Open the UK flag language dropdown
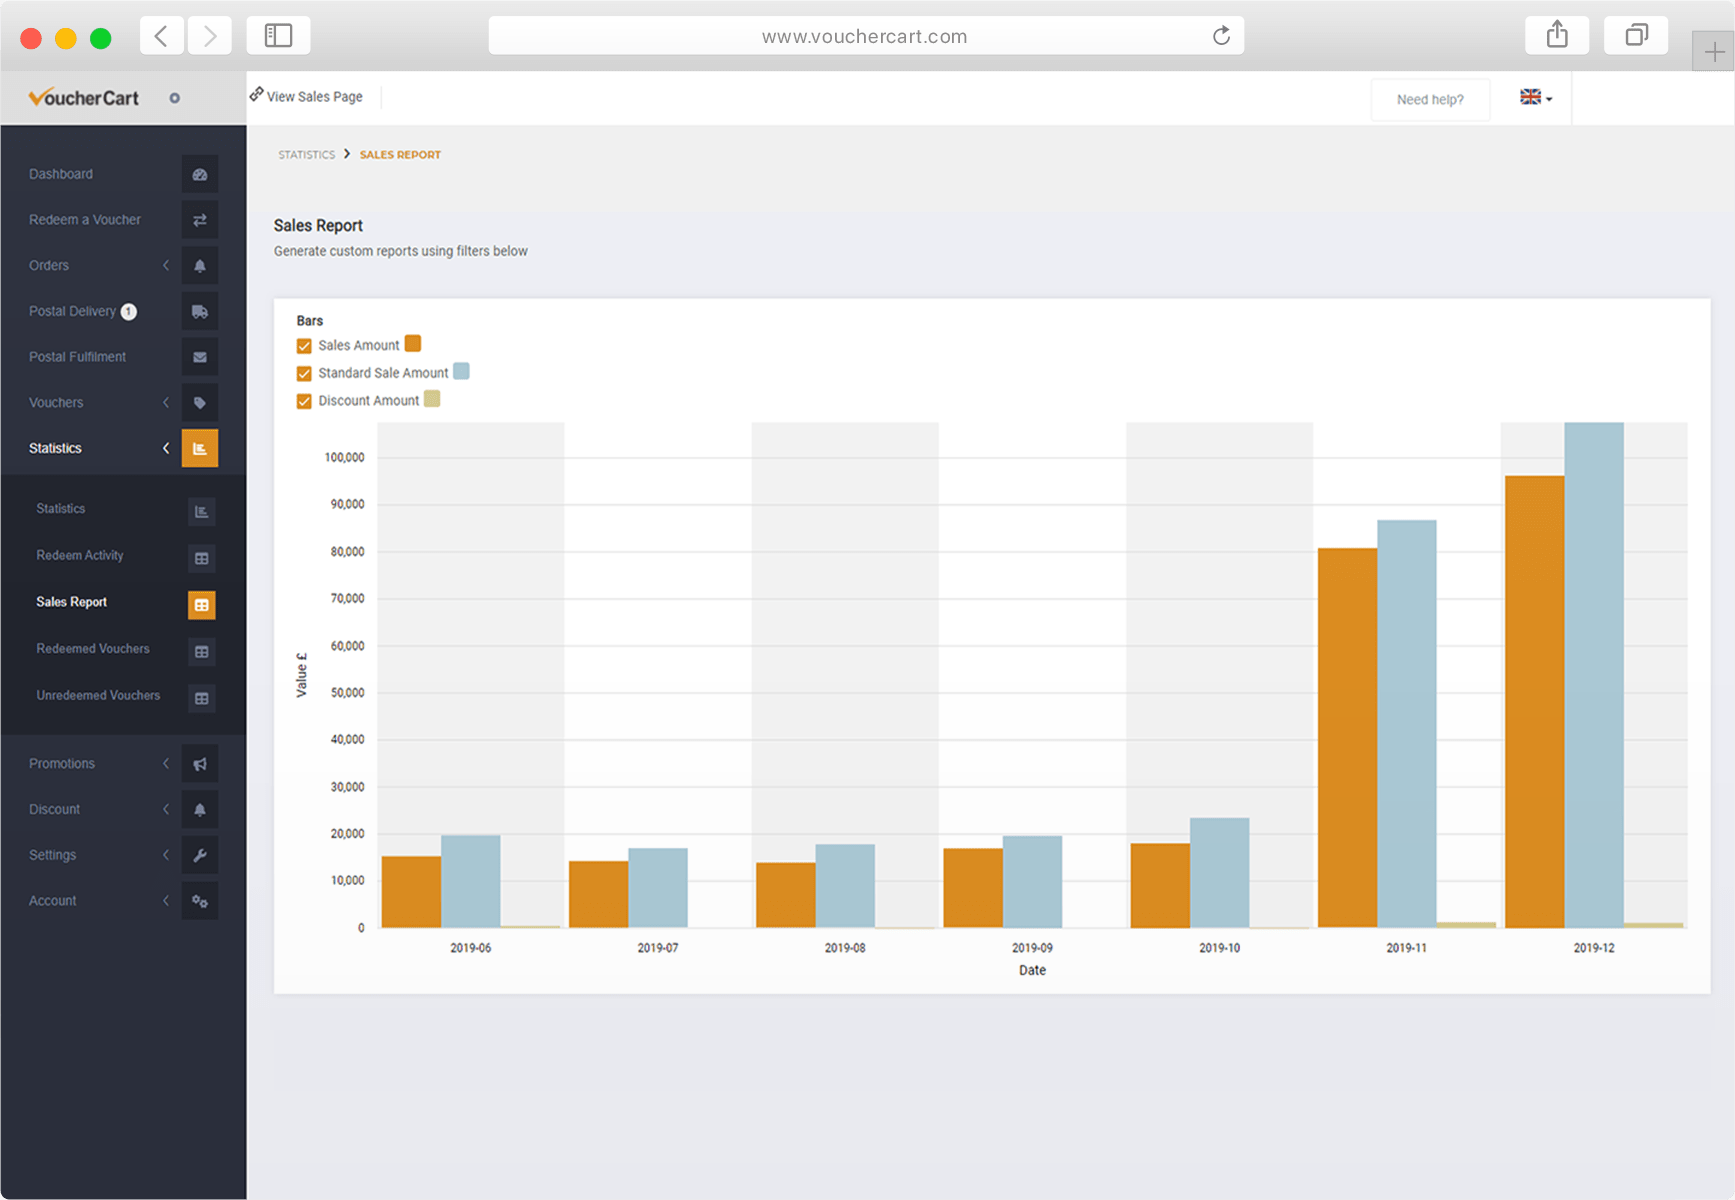 coord(1535,98)
